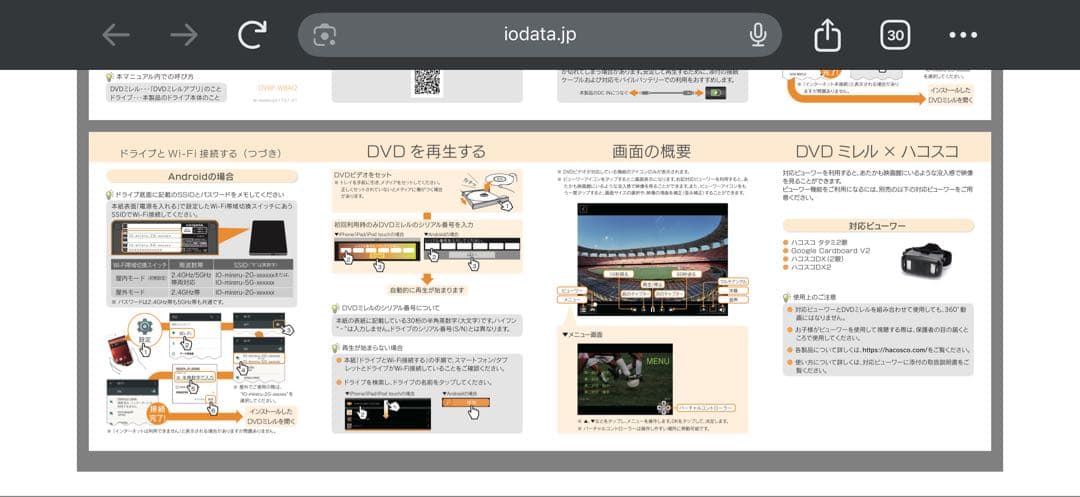This screenshot has height=497, width=1080.
Task: Tap 'ハコスコ タタミ2眼' in viewer list
Action: click(x=820, y=242)
